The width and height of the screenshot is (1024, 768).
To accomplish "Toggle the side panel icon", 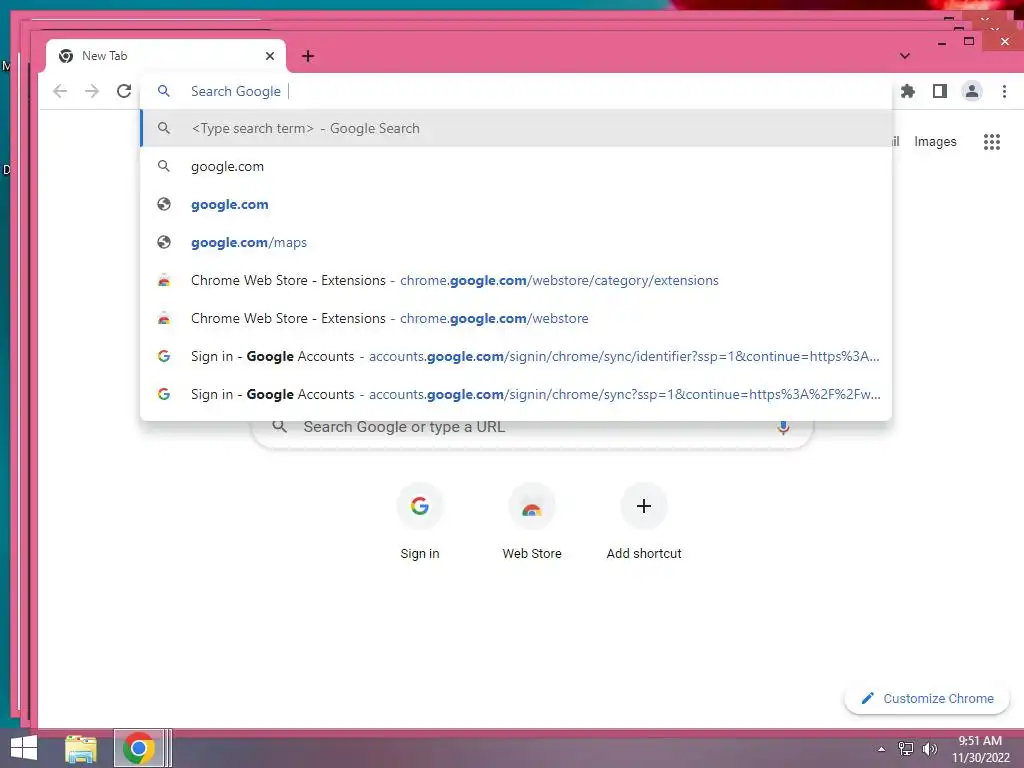I will [x=940, y=91].
